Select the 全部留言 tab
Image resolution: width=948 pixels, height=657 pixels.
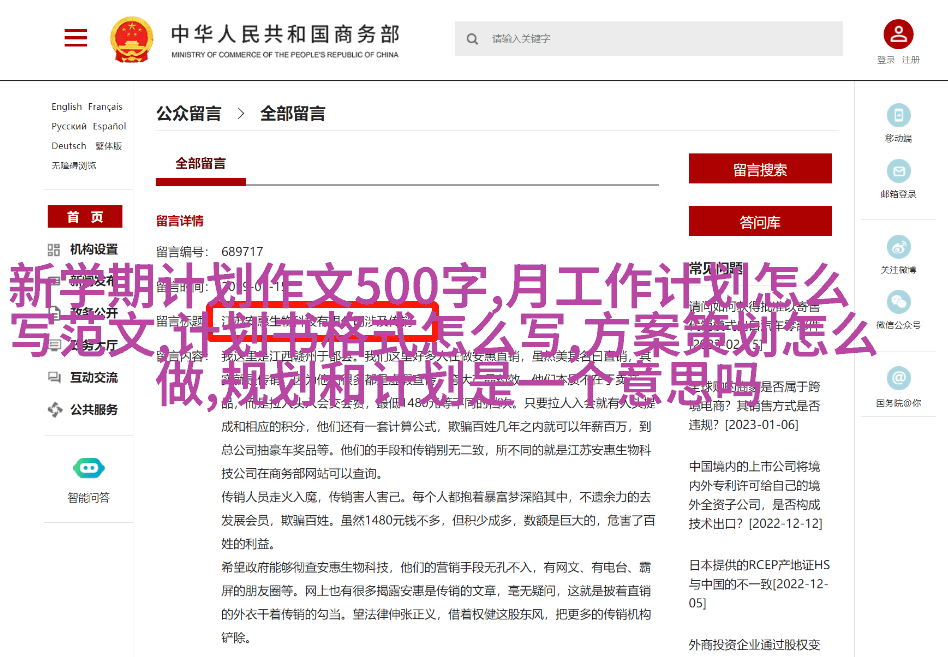click(201, 164)
